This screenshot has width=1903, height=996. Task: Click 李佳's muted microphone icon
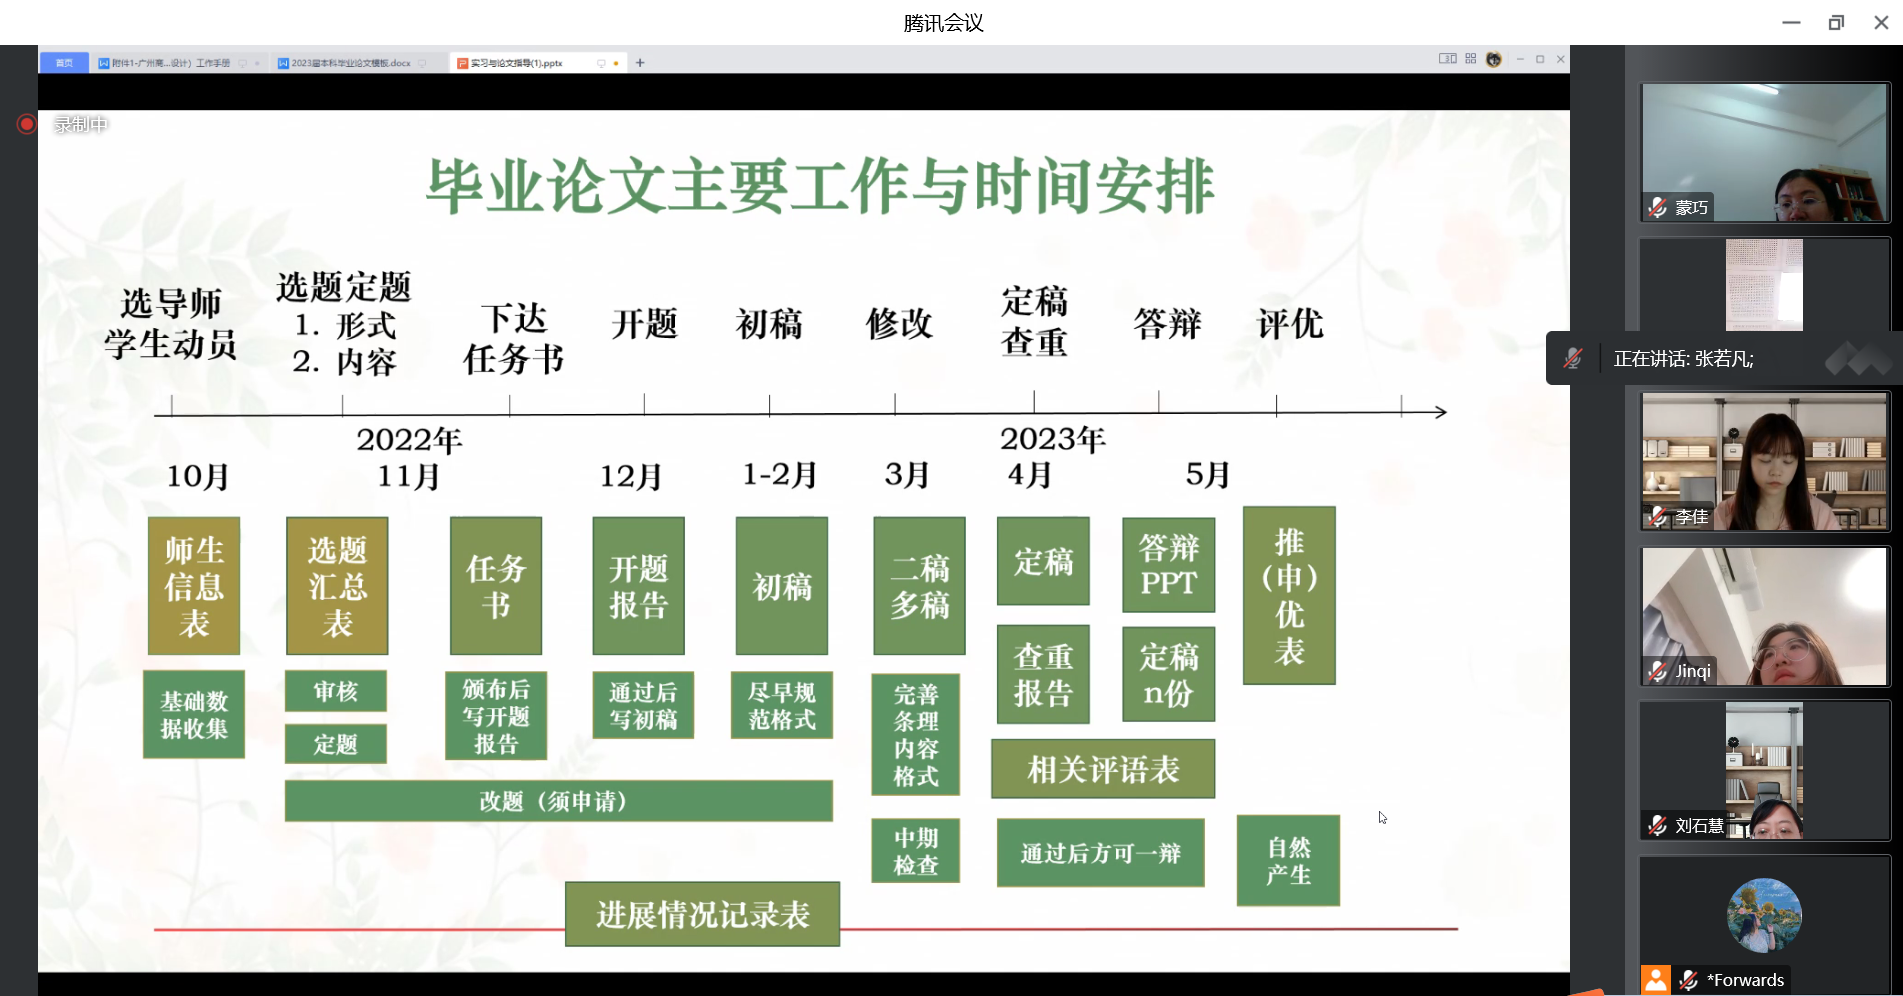pos(1658,516)
